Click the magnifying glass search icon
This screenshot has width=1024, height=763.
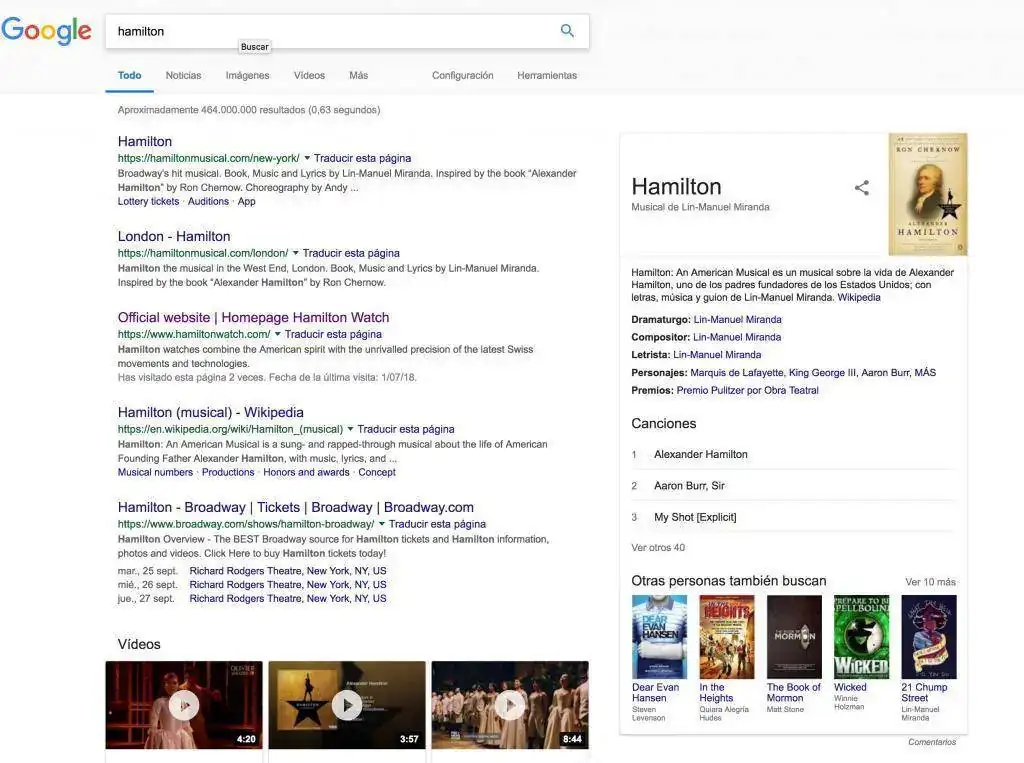[567, 31]
